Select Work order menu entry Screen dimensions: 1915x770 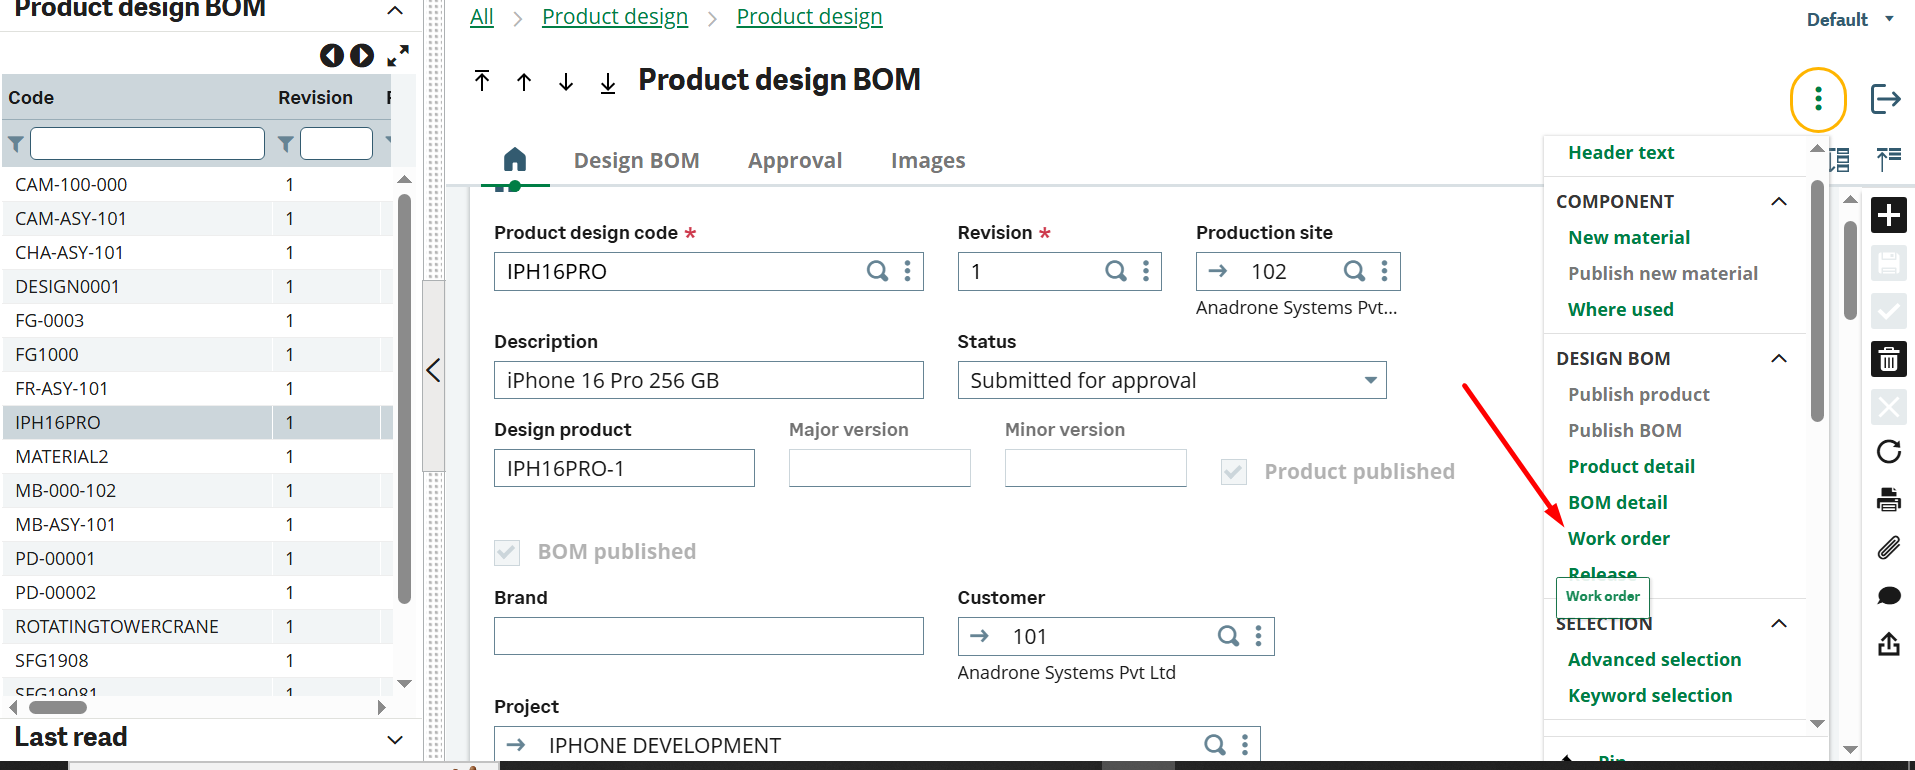1618,538
